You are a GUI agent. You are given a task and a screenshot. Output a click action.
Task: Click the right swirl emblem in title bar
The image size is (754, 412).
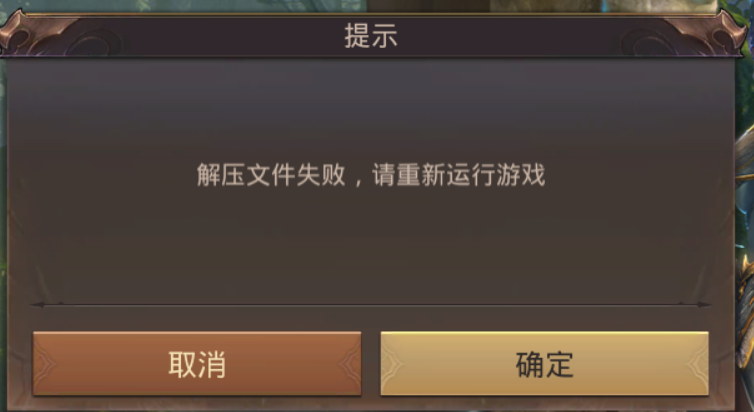(x=647, y=42)
